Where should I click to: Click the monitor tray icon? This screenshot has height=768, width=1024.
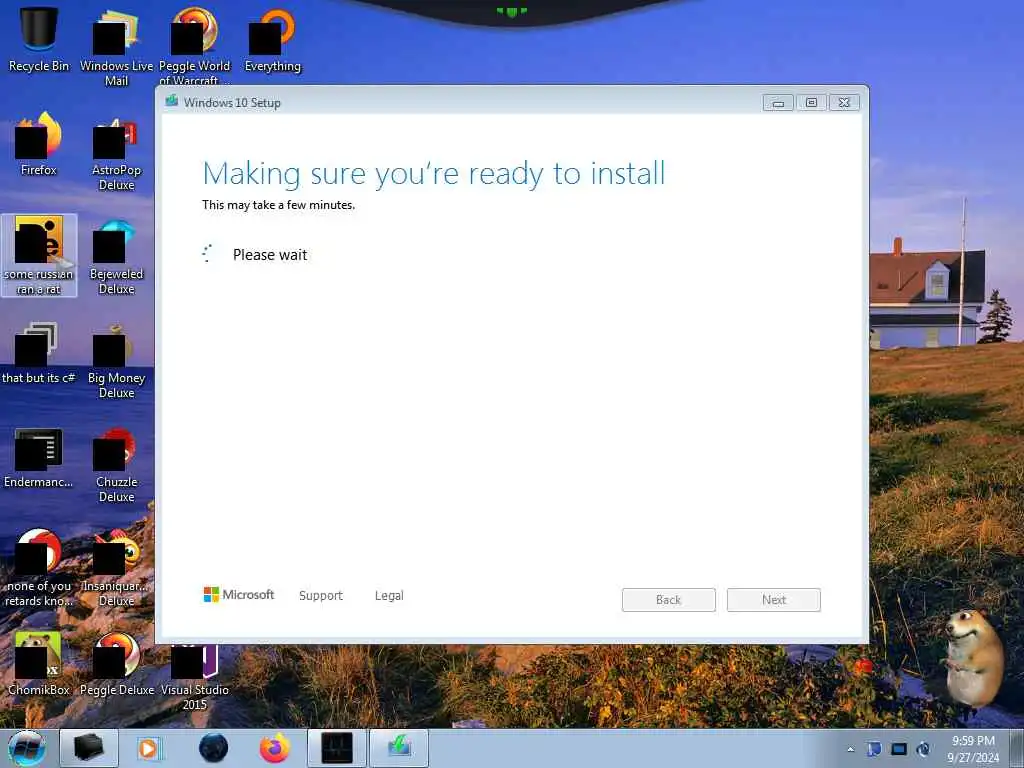click(899, 749)
